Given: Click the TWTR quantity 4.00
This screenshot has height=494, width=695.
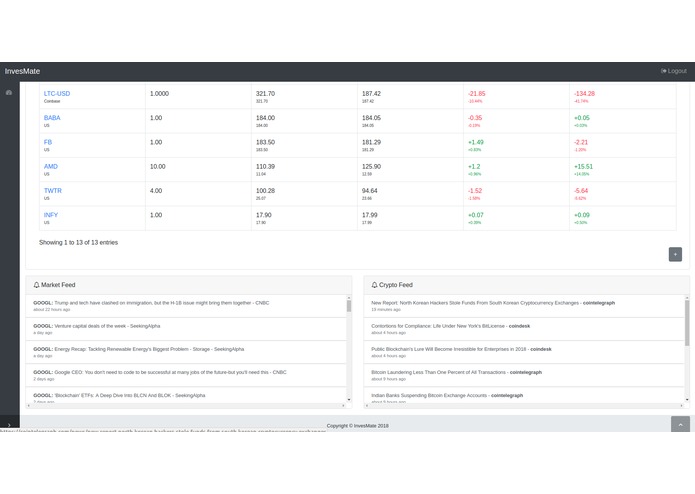Looking at the screenshot, I should click(x=156, y=191).
